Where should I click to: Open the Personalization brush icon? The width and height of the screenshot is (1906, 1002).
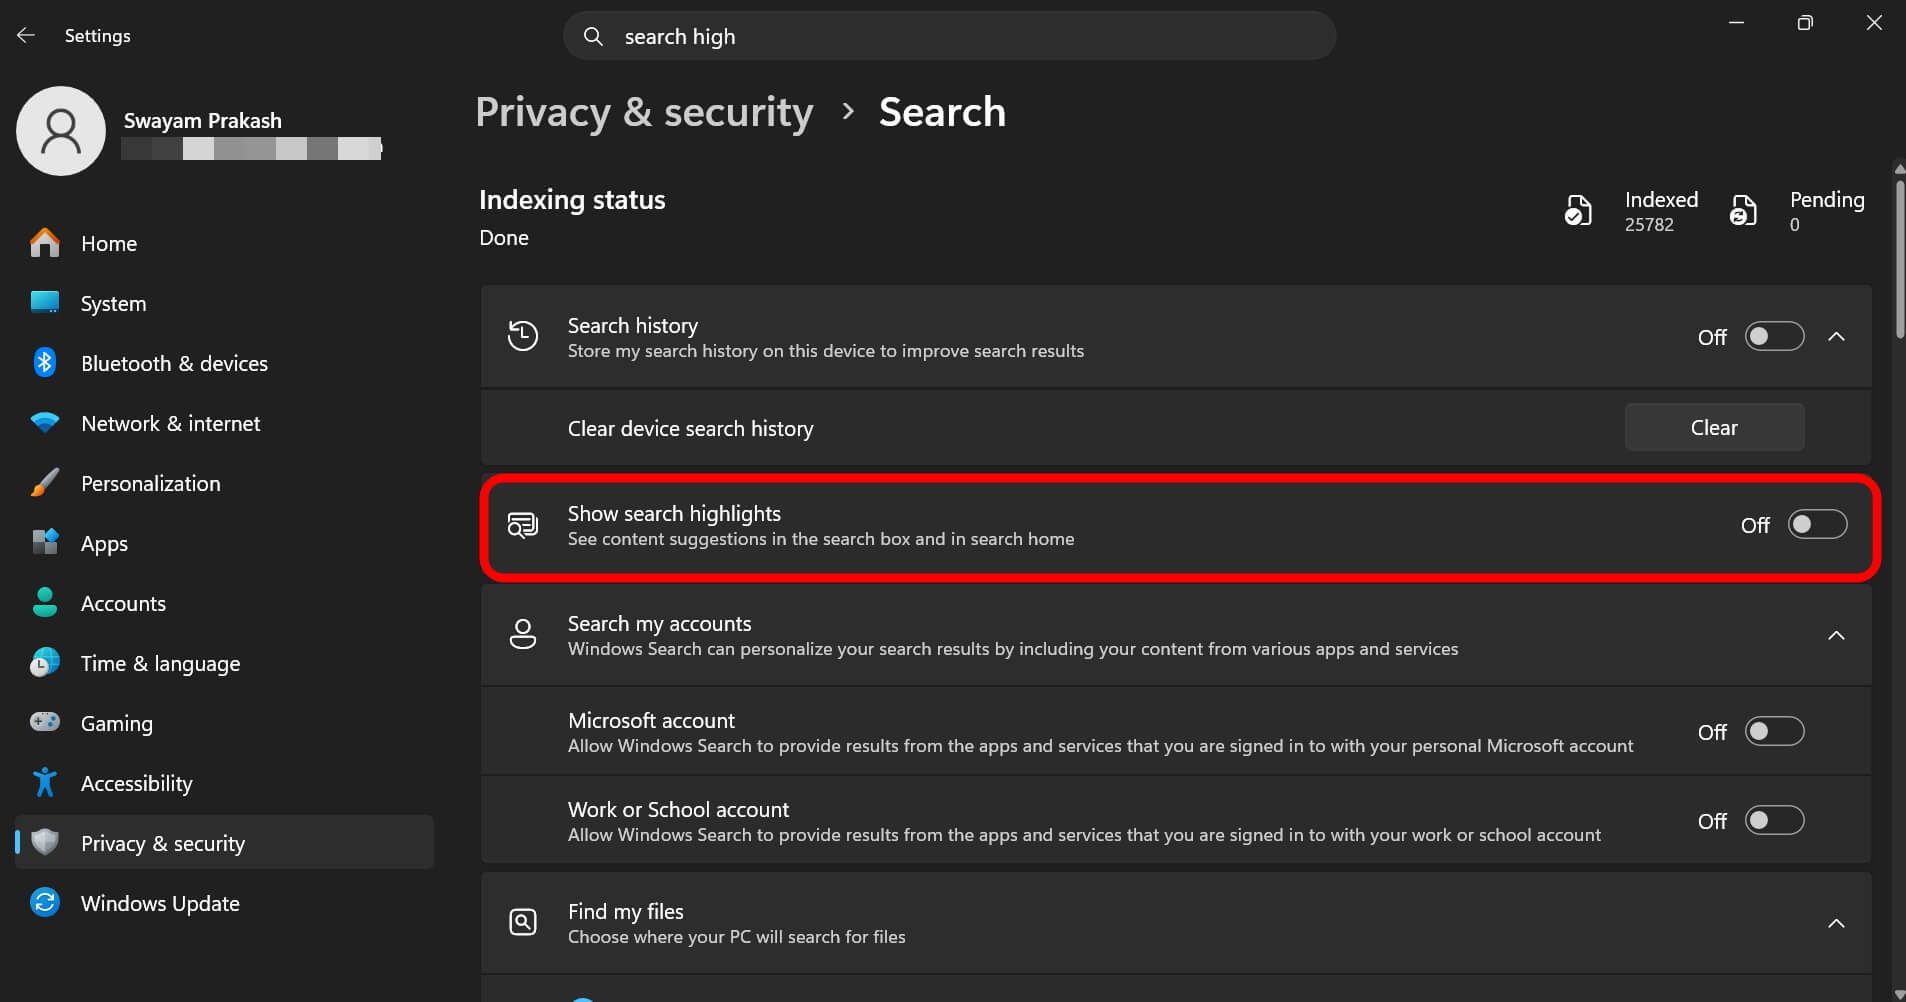coord(45,483)
